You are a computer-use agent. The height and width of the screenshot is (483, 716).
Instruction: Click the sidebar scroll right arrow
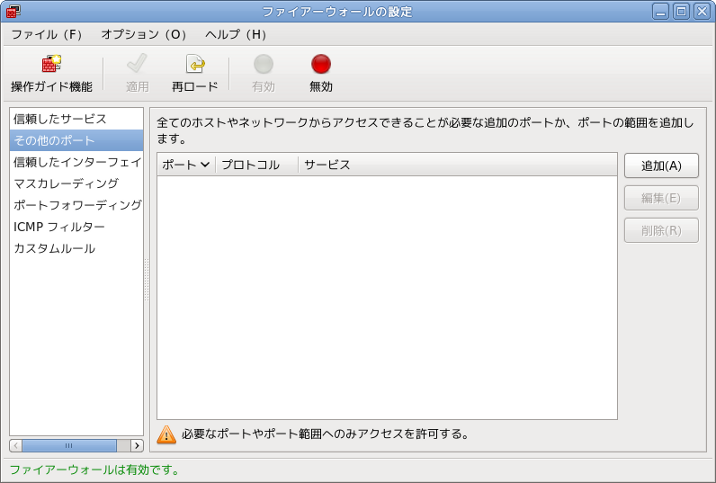(137, 446)
